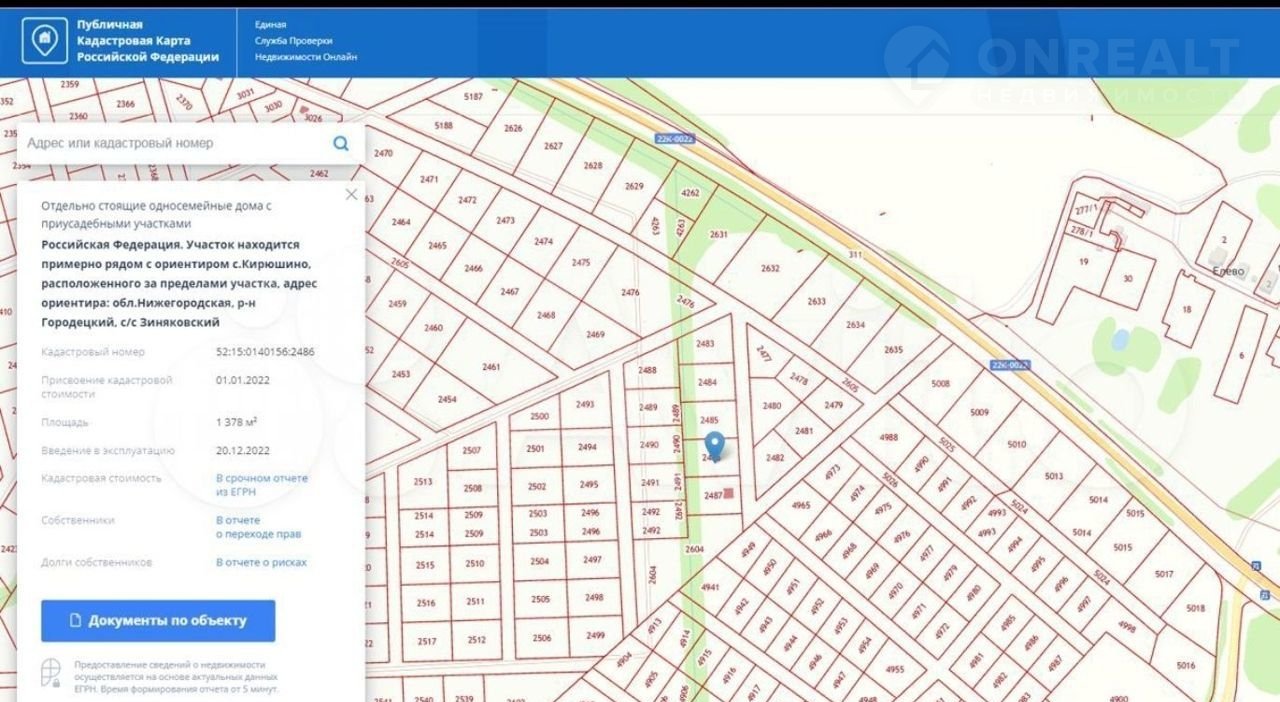The width and height of the screenshot is (1280, 702).
Task: Close the parcel information panel
Action: pyautogui.click(x=351, y=194)
